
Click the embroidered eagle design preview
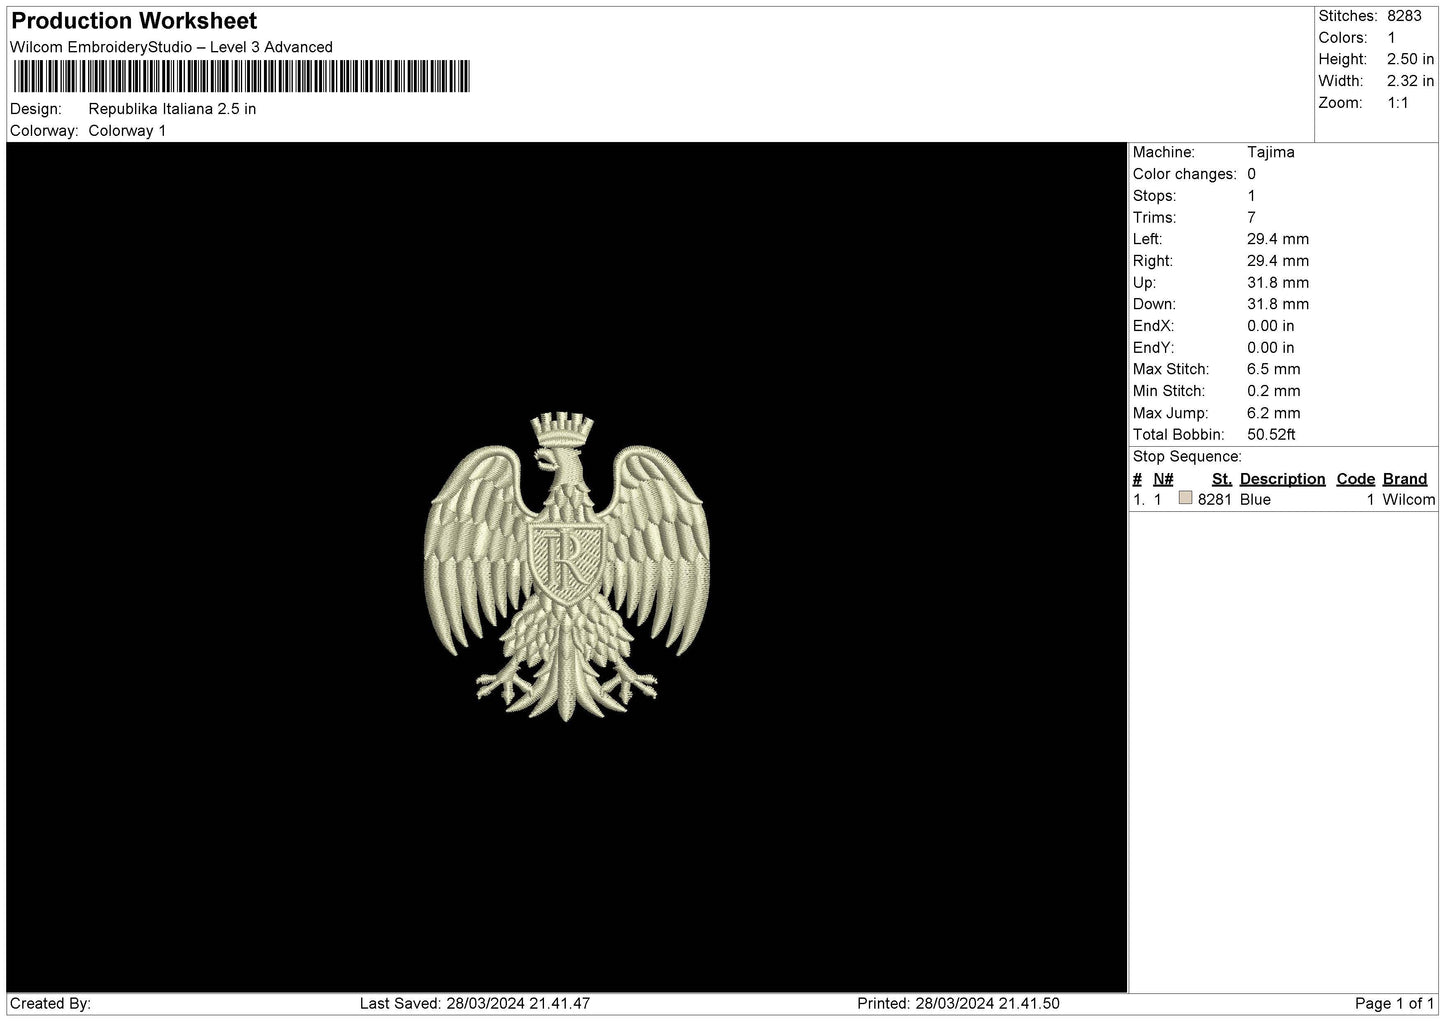(x=567, y=566)
